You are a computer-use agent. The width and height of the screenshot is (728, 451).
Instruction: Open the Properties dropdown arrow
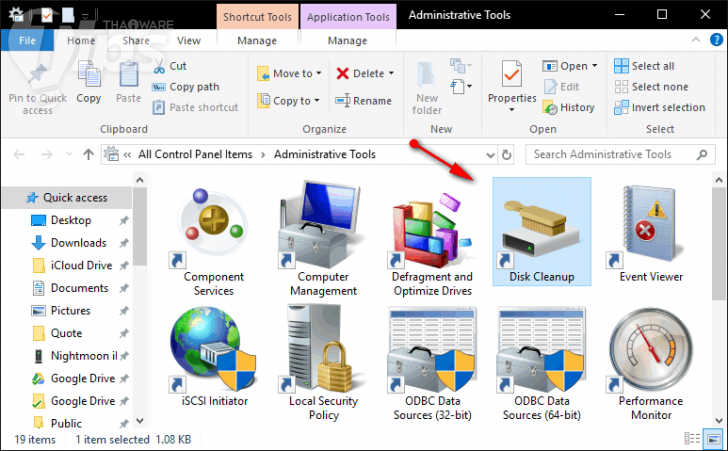(512, 110)
